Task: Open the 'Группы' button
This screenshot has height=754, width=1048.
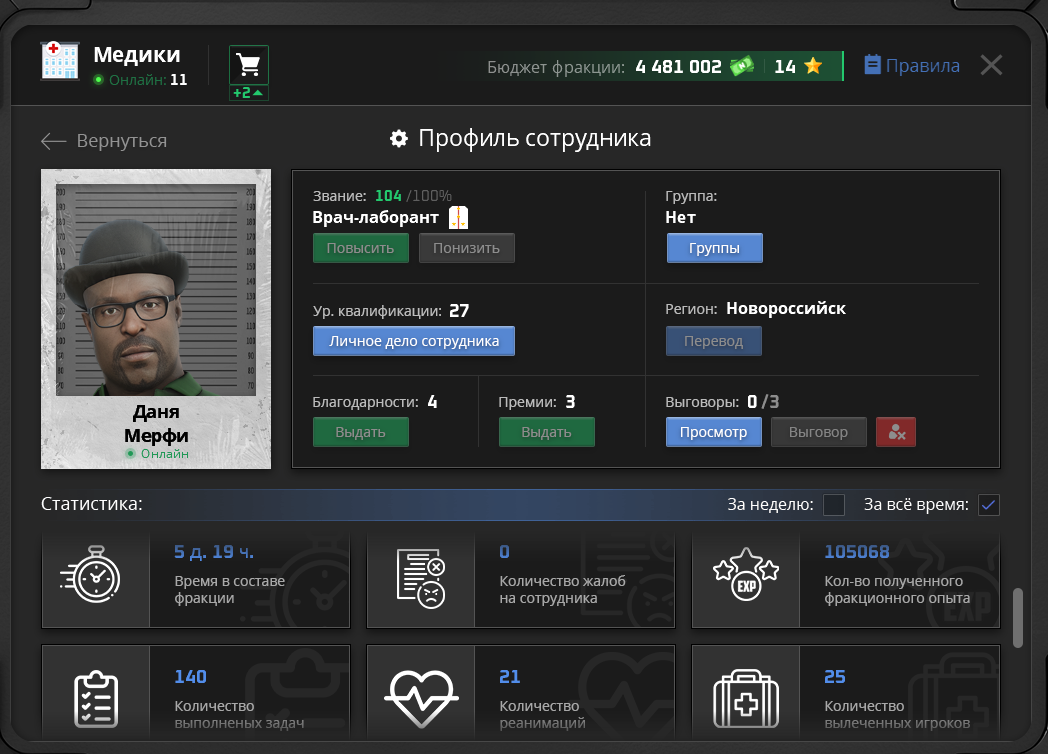Action: pyautogui.click(x=714, y=248)
